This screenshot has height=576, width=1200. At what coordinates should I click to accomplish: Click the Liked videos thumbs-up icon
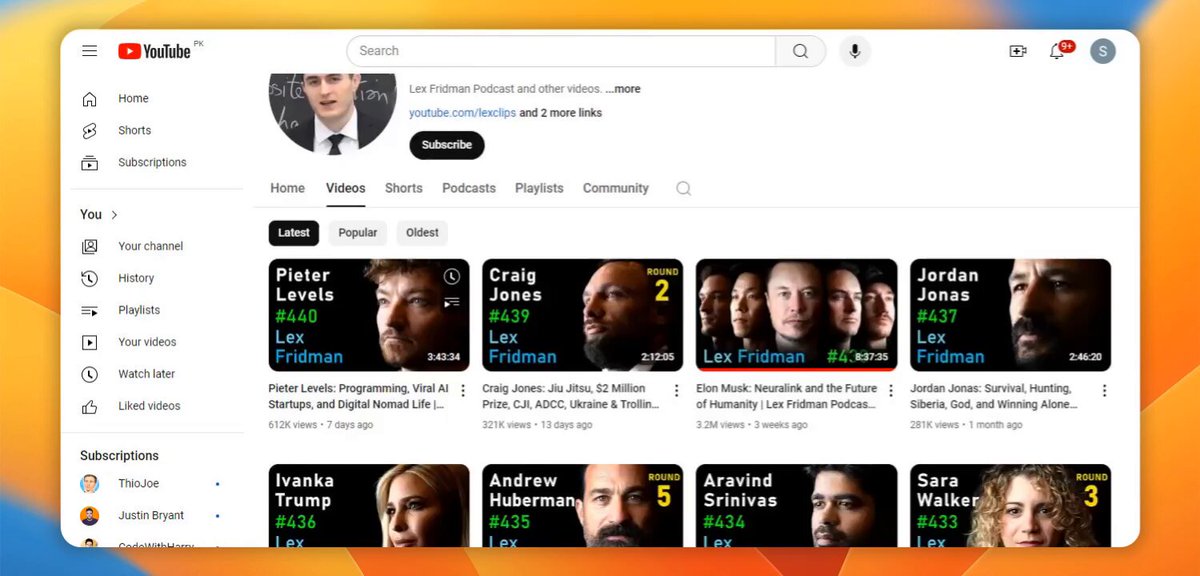coord(90,407)
